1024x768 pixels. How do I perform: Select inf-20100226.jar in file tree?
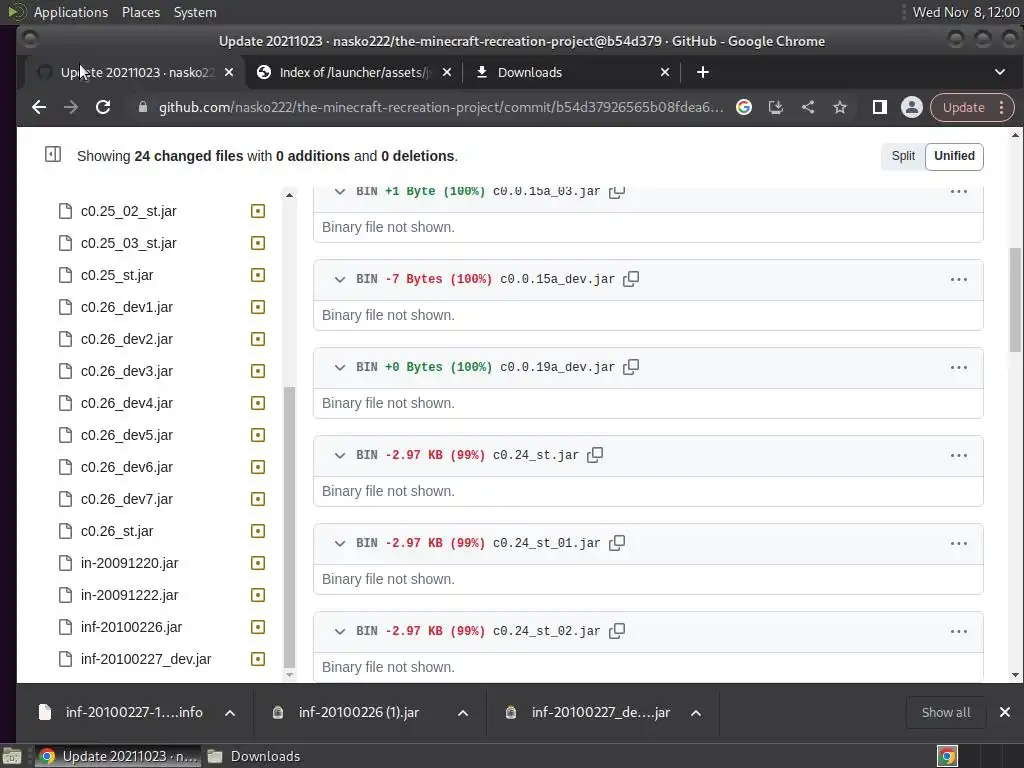pos(131,627)
